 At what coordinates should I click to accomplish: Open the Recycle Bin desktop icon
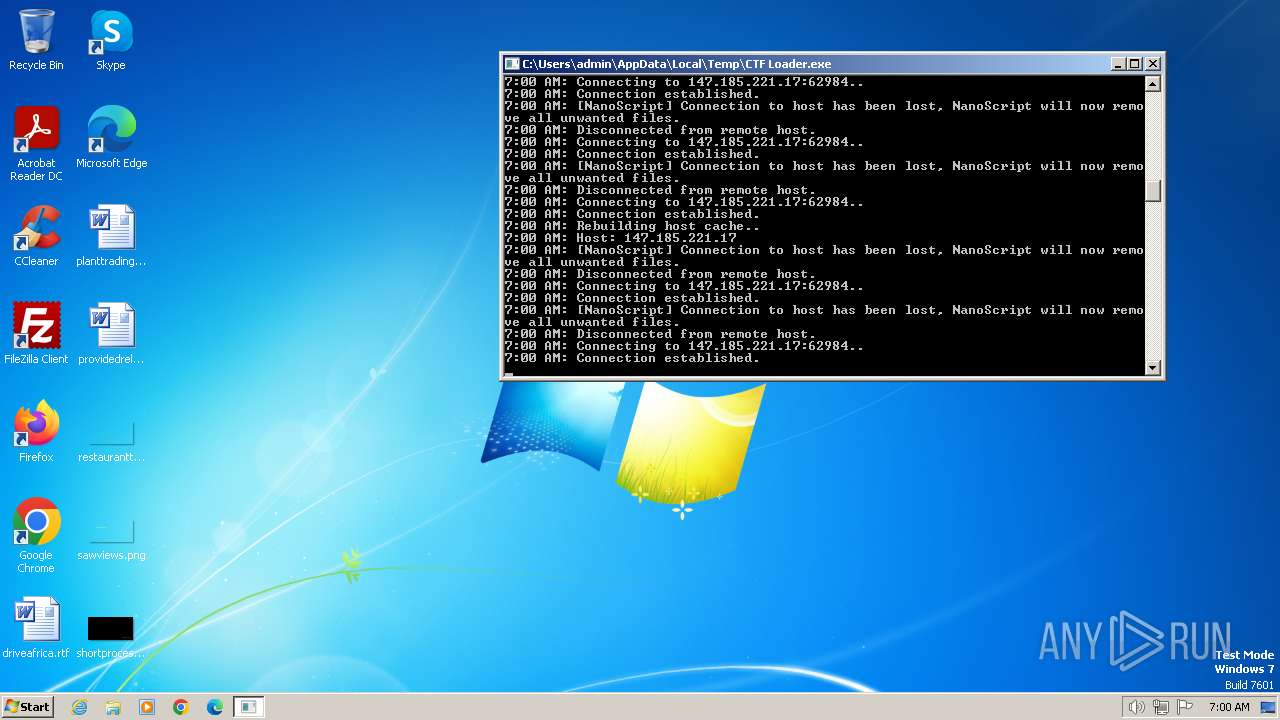pos(36,40)
